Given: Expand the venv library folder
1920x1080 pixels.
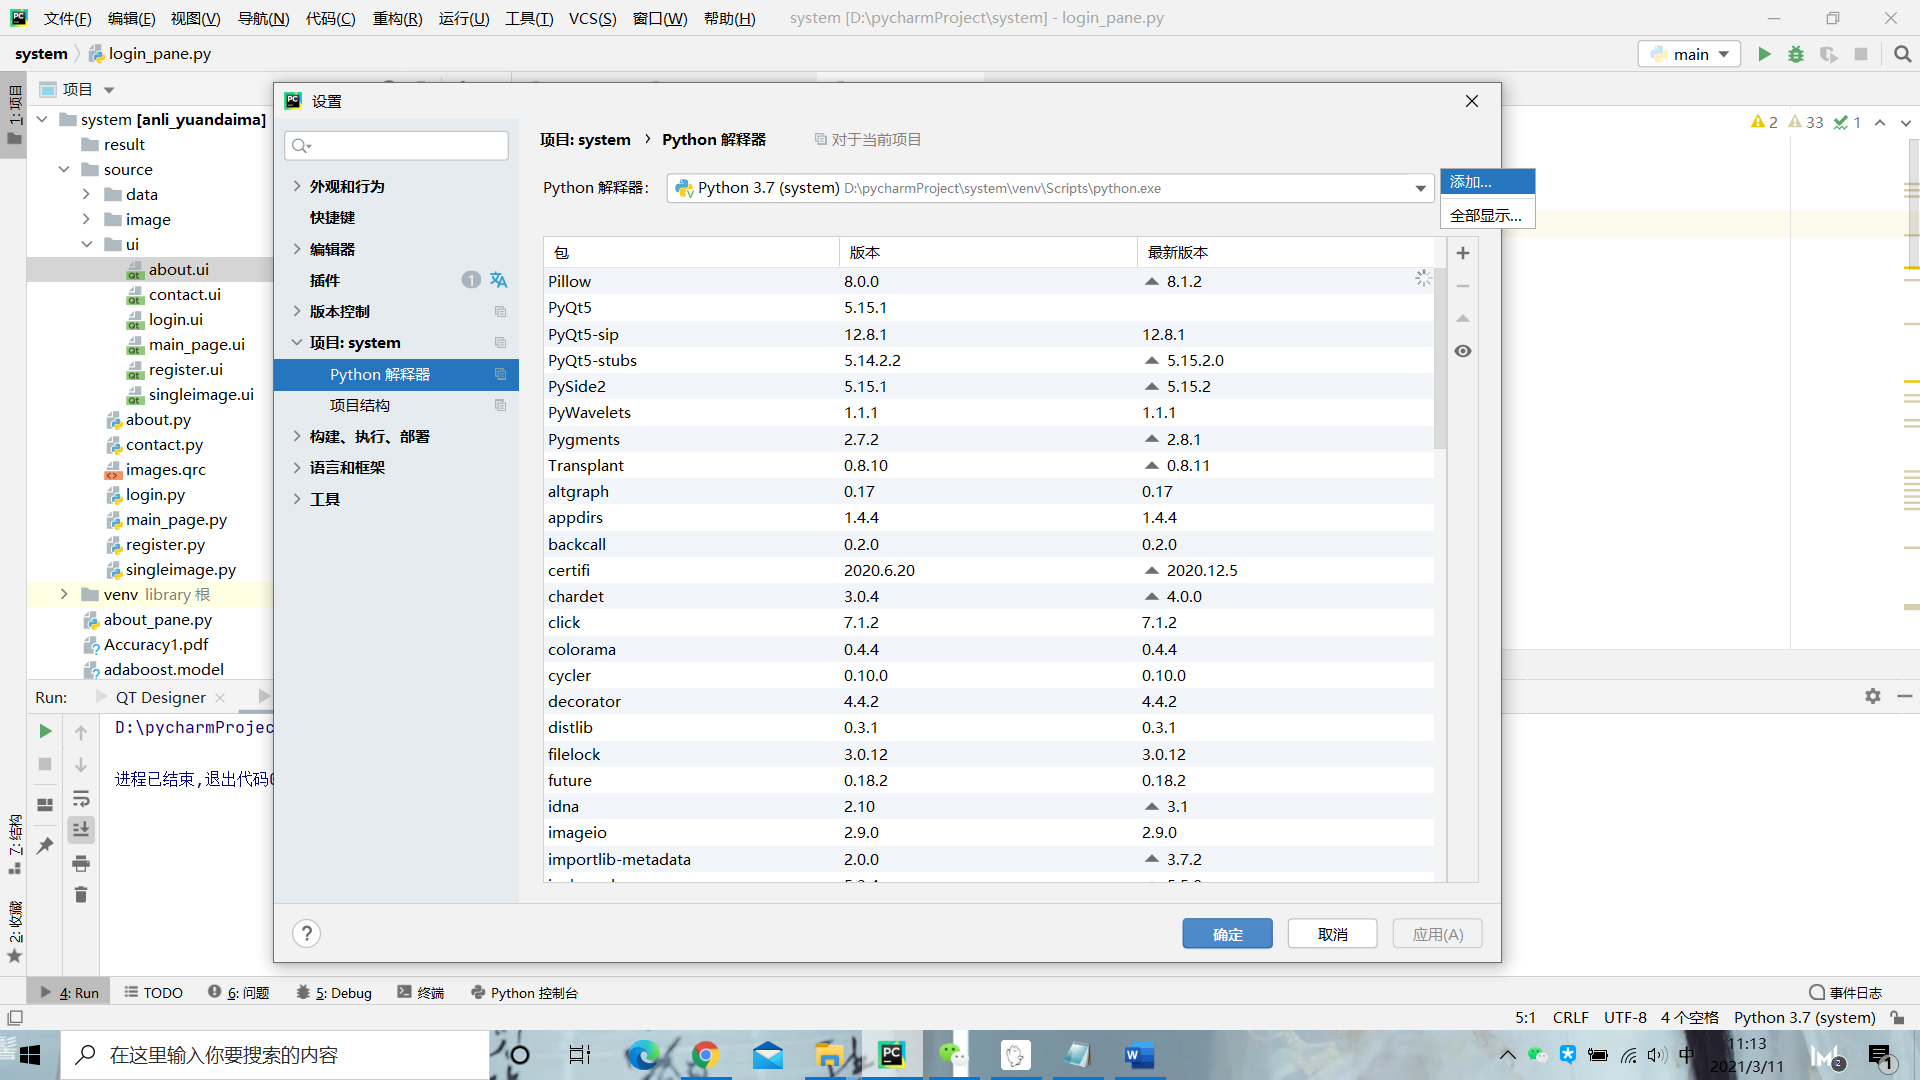Looking at the screenshot, I should pos(64,594).
